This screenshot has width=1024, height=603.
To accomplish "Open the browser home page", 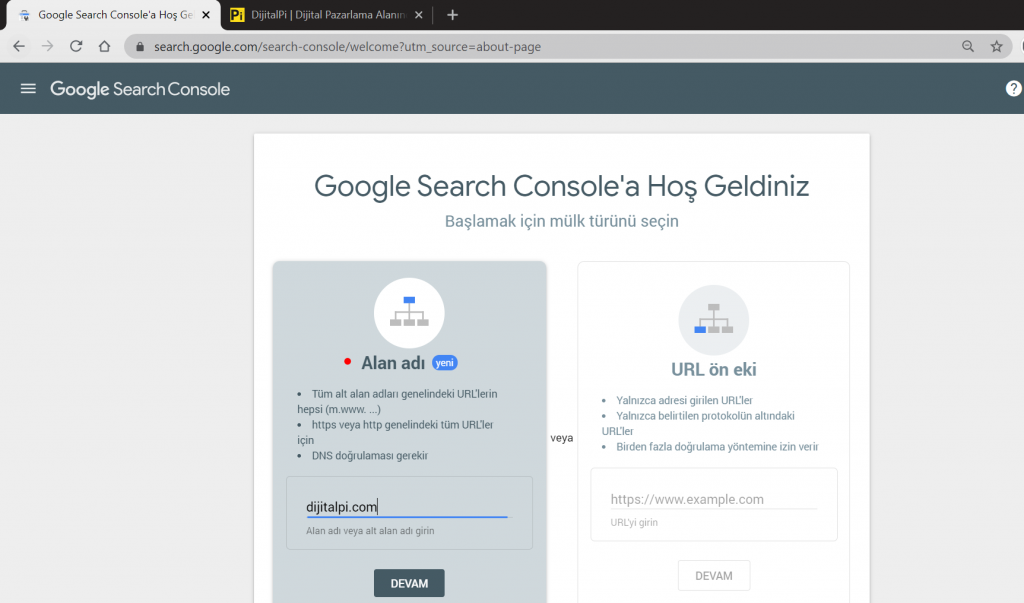I will (x=104, y=46).
